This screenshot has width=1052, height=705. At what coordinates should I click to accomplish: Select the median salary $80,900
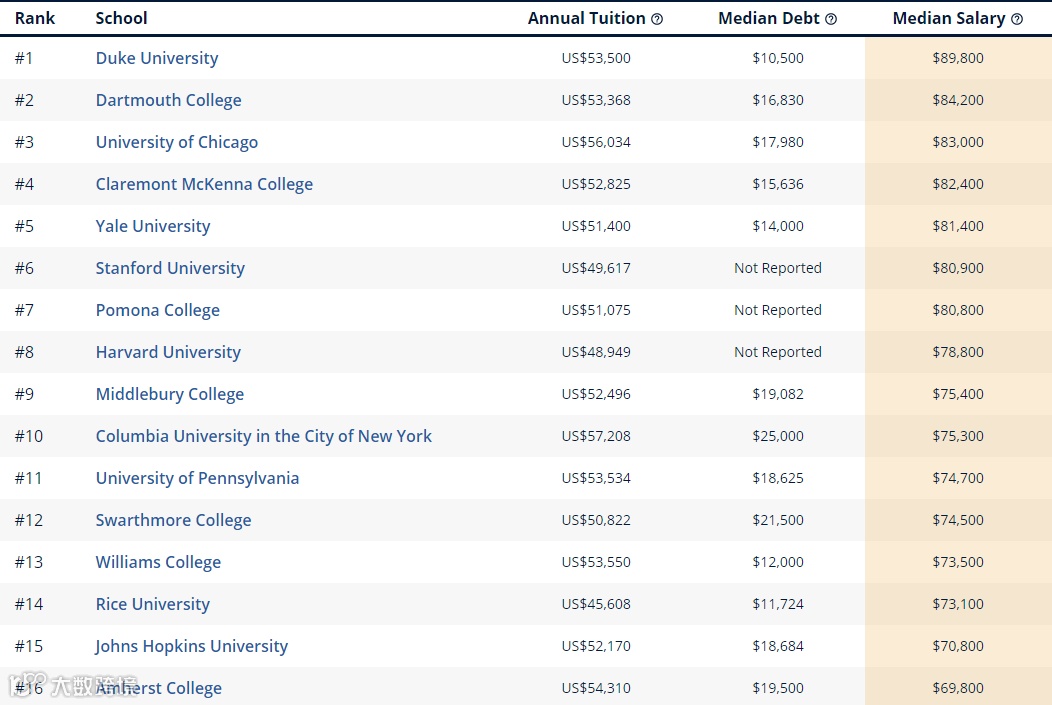tap(958, 268)
